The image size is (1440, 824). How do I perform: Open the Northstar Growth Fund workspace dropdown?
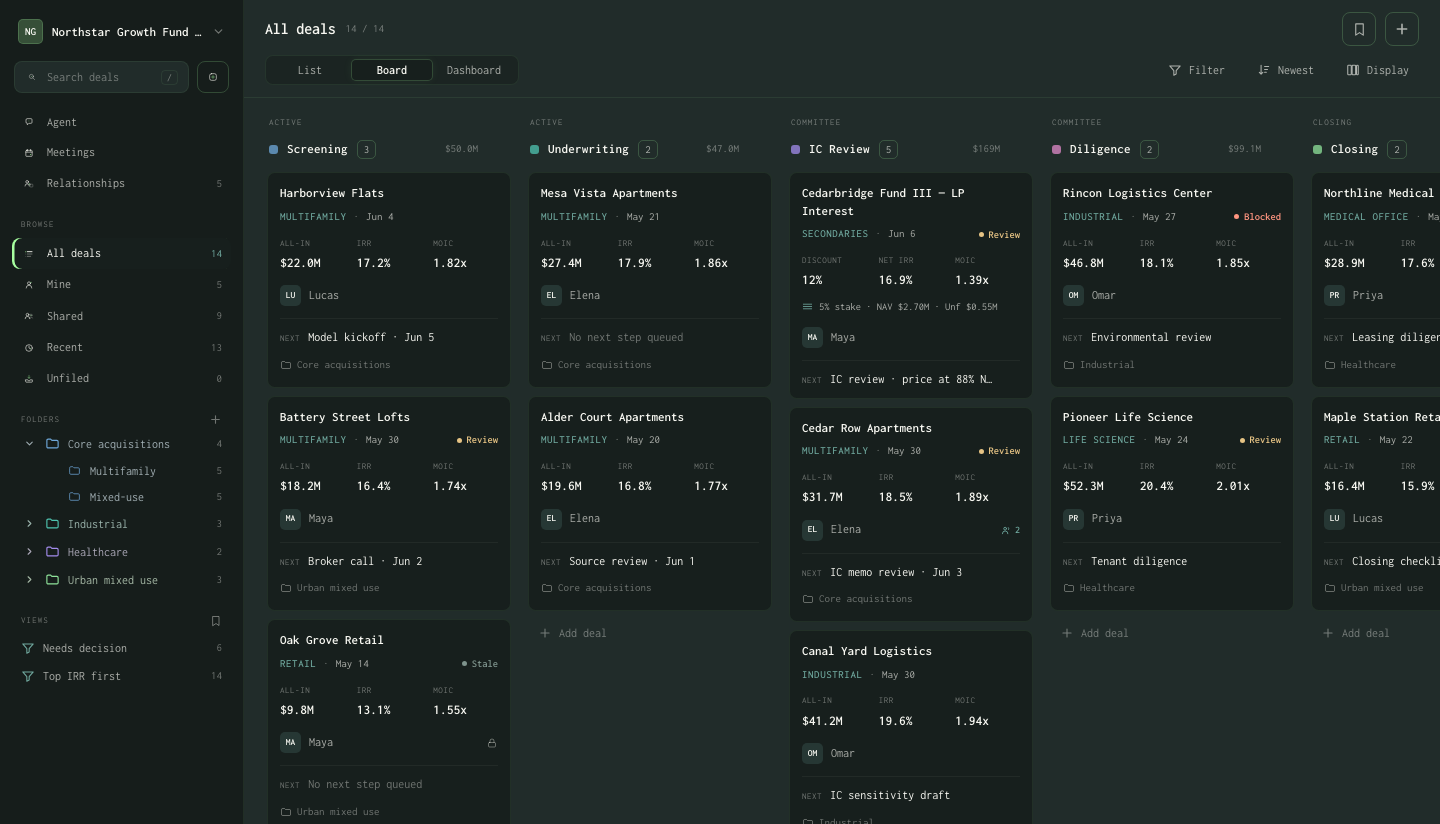[x=121, y=32]
